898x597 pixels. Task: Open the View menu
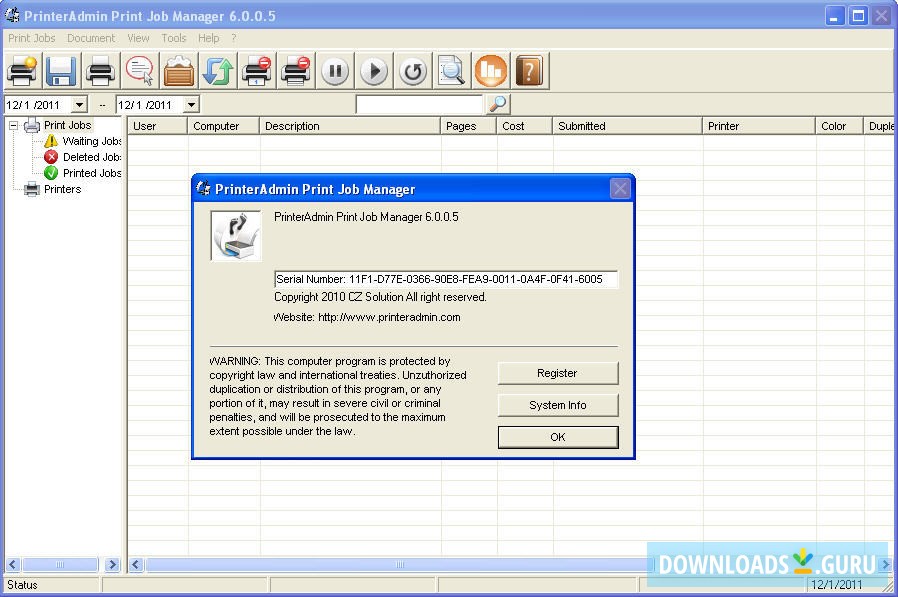139,38
